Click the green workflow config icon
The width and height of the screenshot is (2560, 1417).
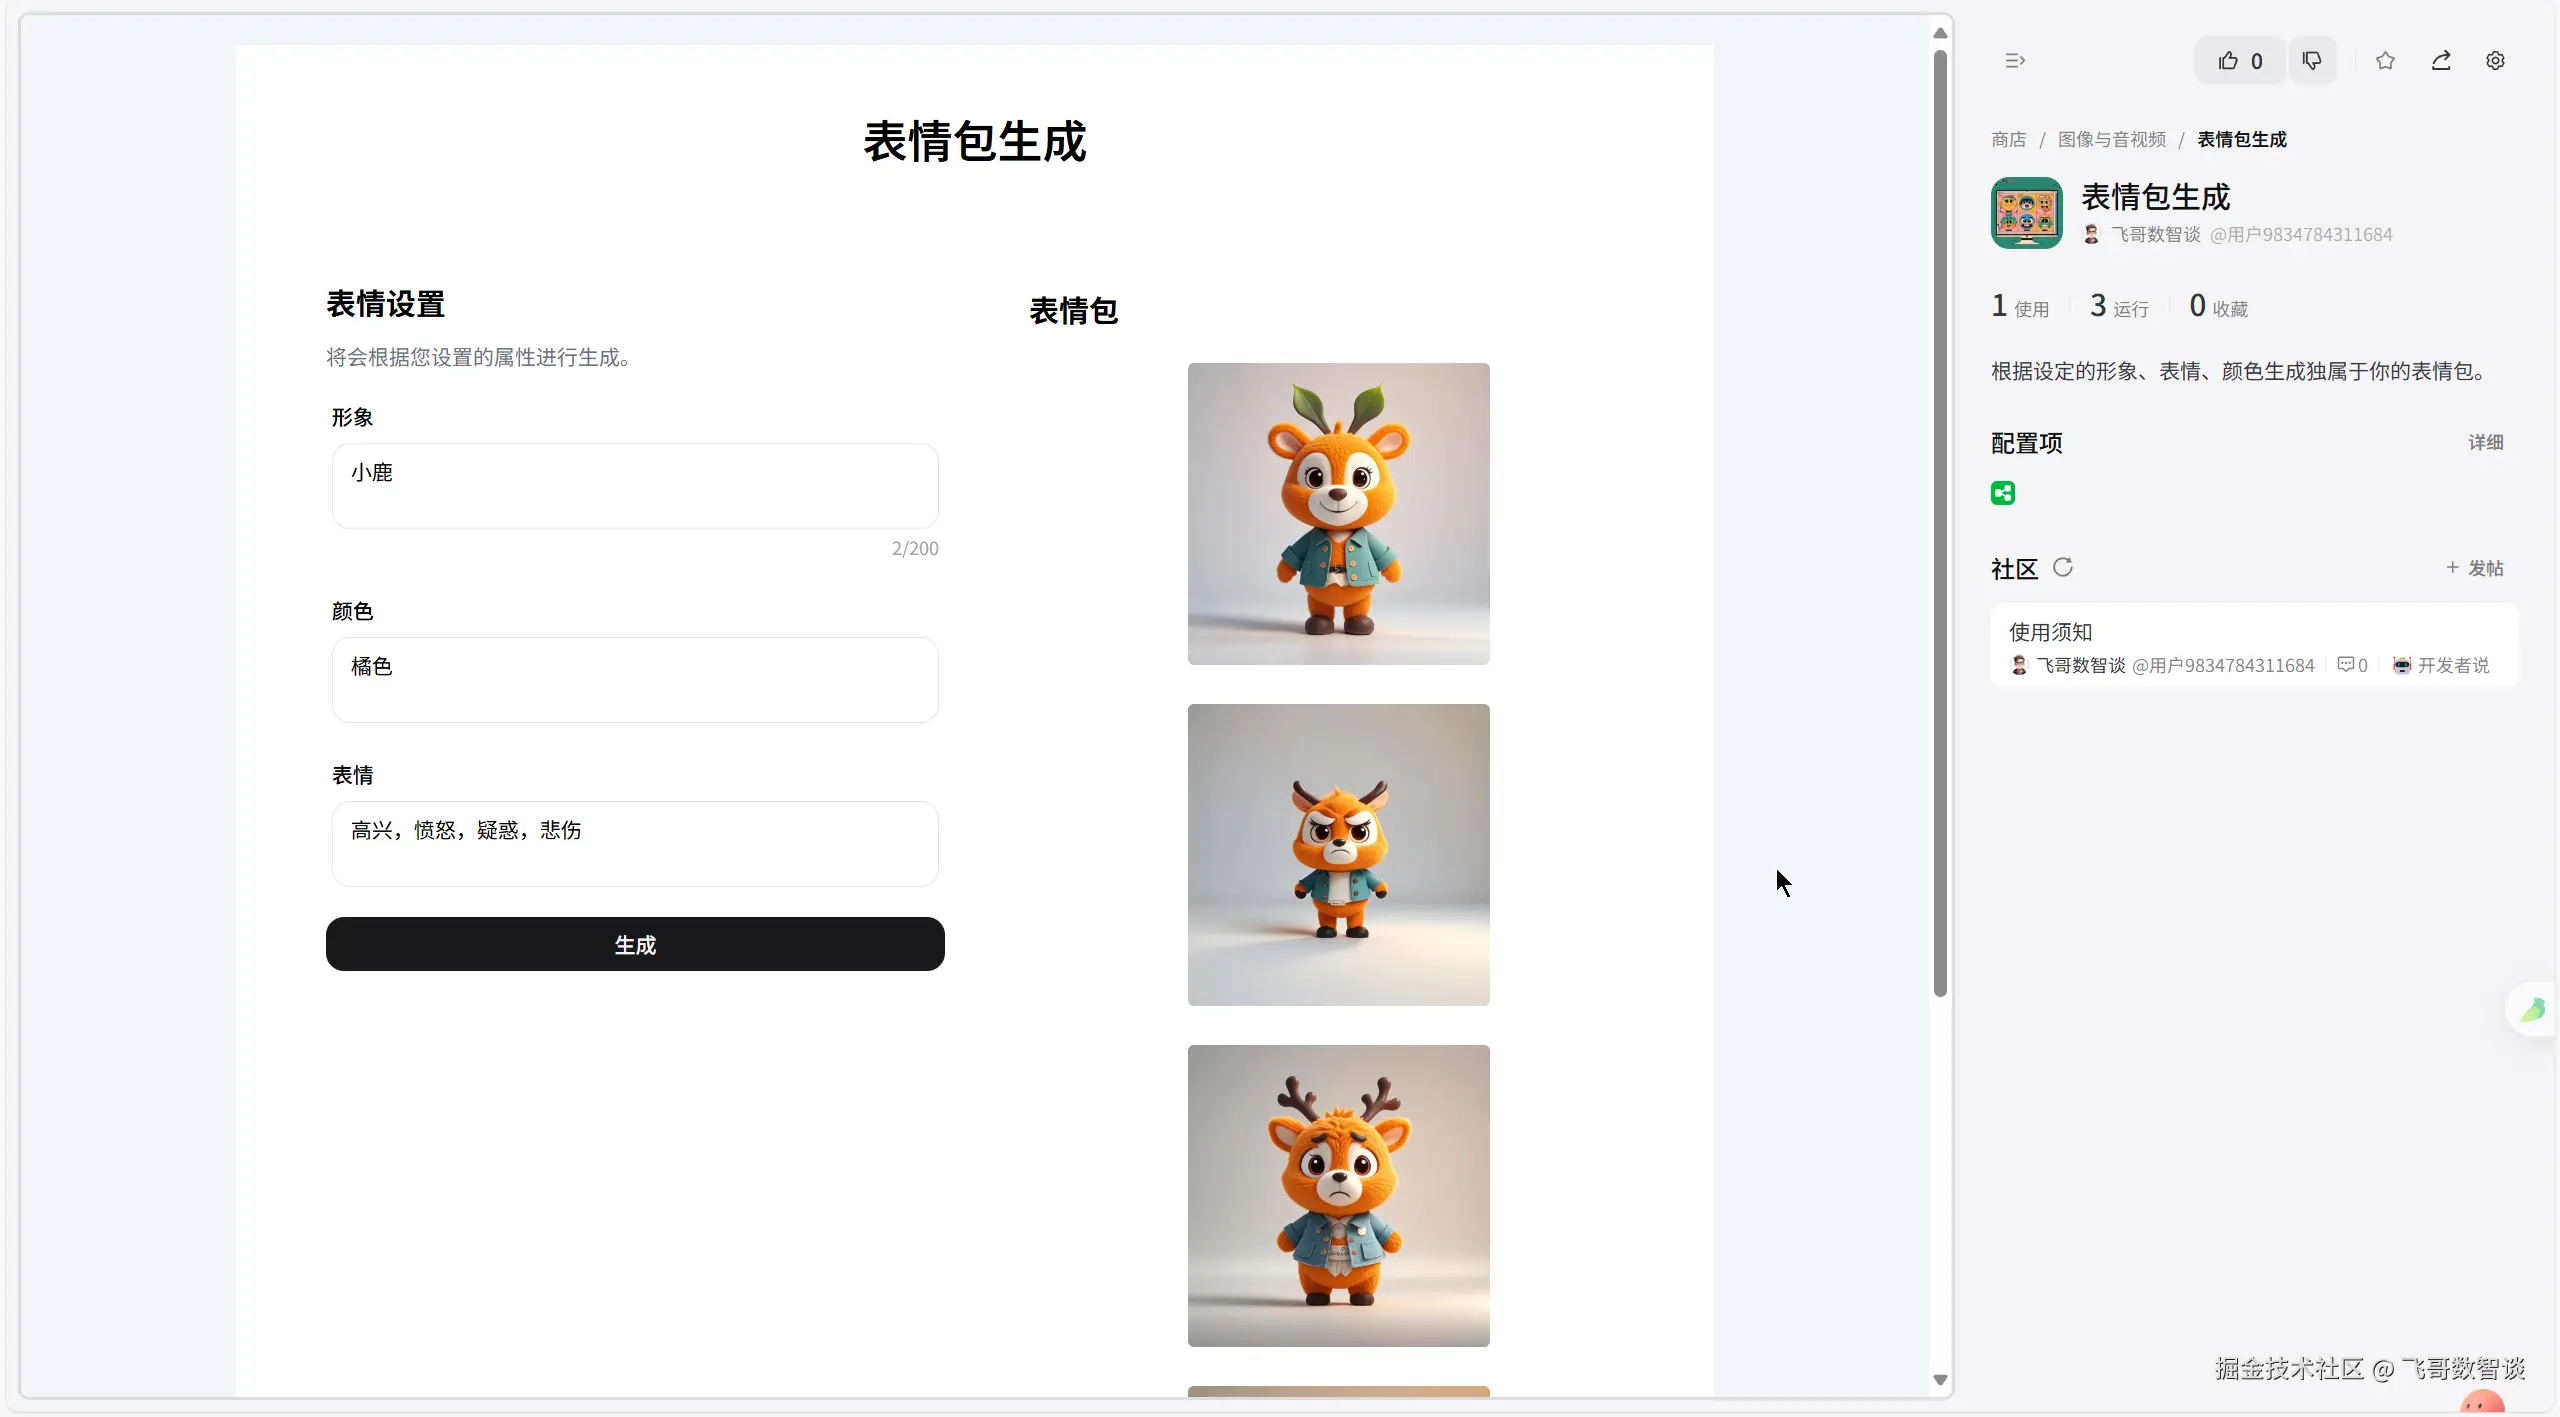tap(2003, 493)
